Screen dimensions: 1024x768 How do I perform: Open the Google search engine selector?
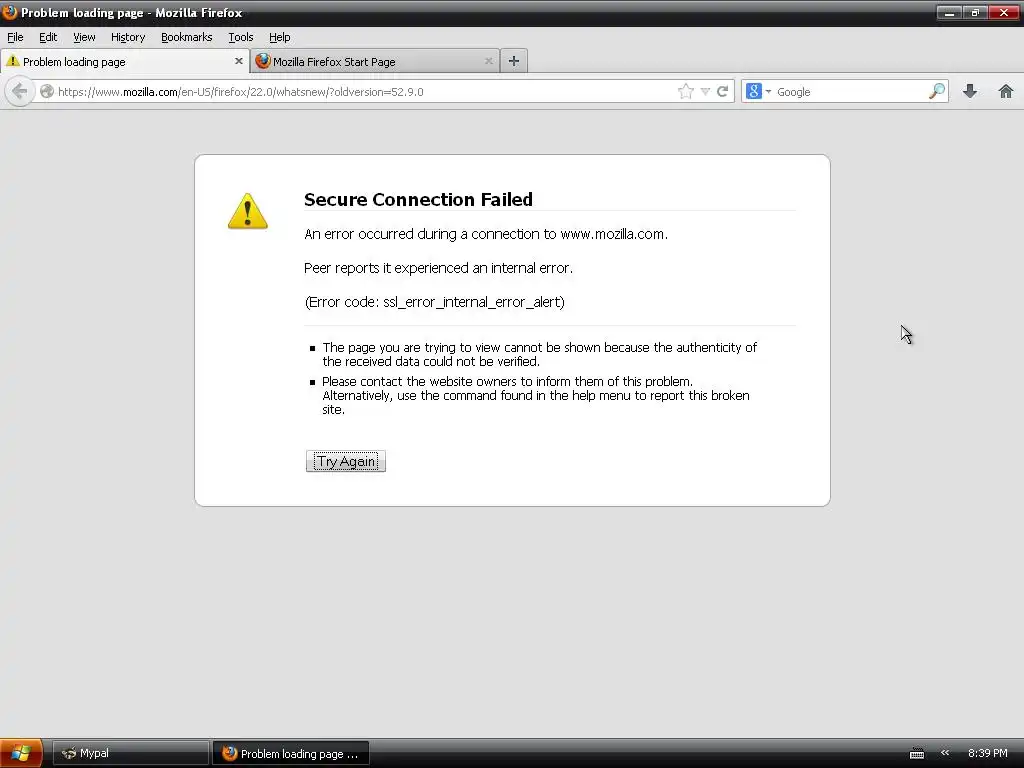pos(759,91)
